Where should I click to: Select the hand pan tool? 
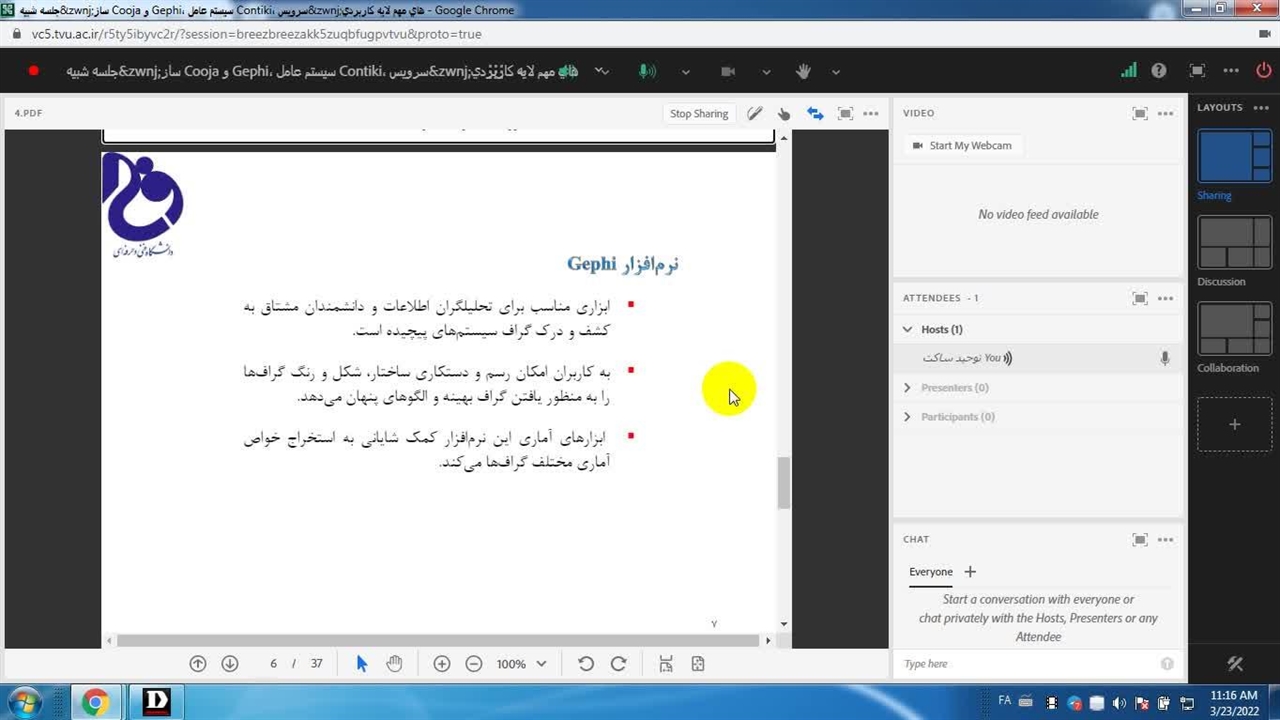(394, 664)
